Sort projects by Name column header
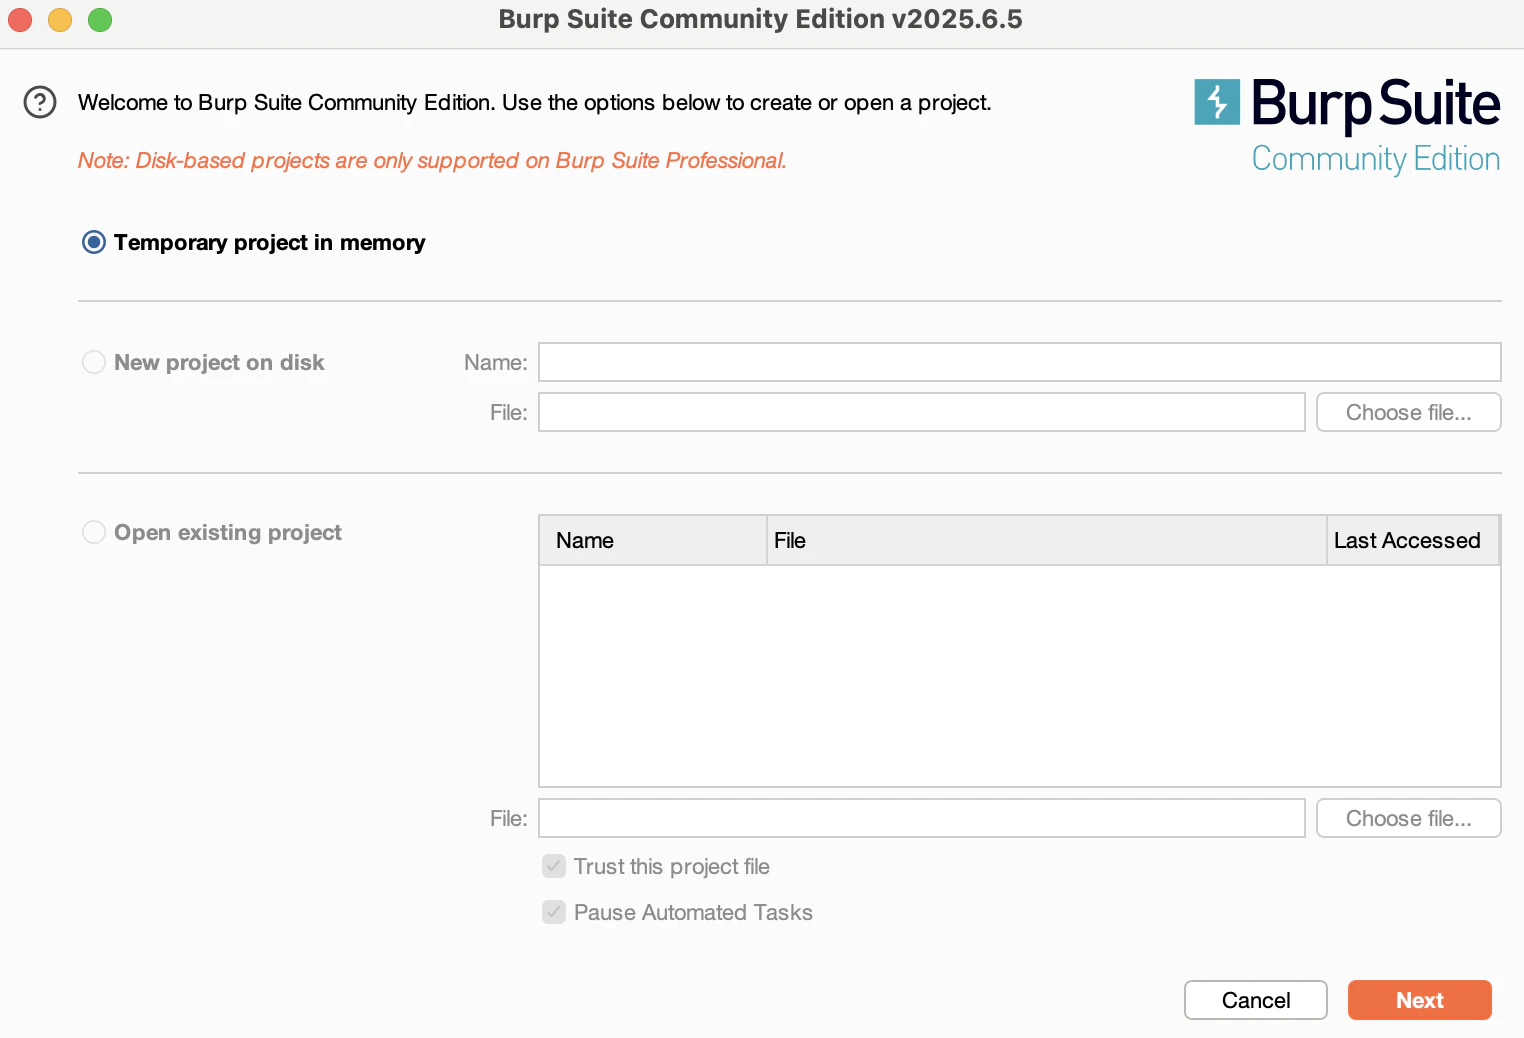This screenshot has height=1038, width=1524. click(653, 540)
